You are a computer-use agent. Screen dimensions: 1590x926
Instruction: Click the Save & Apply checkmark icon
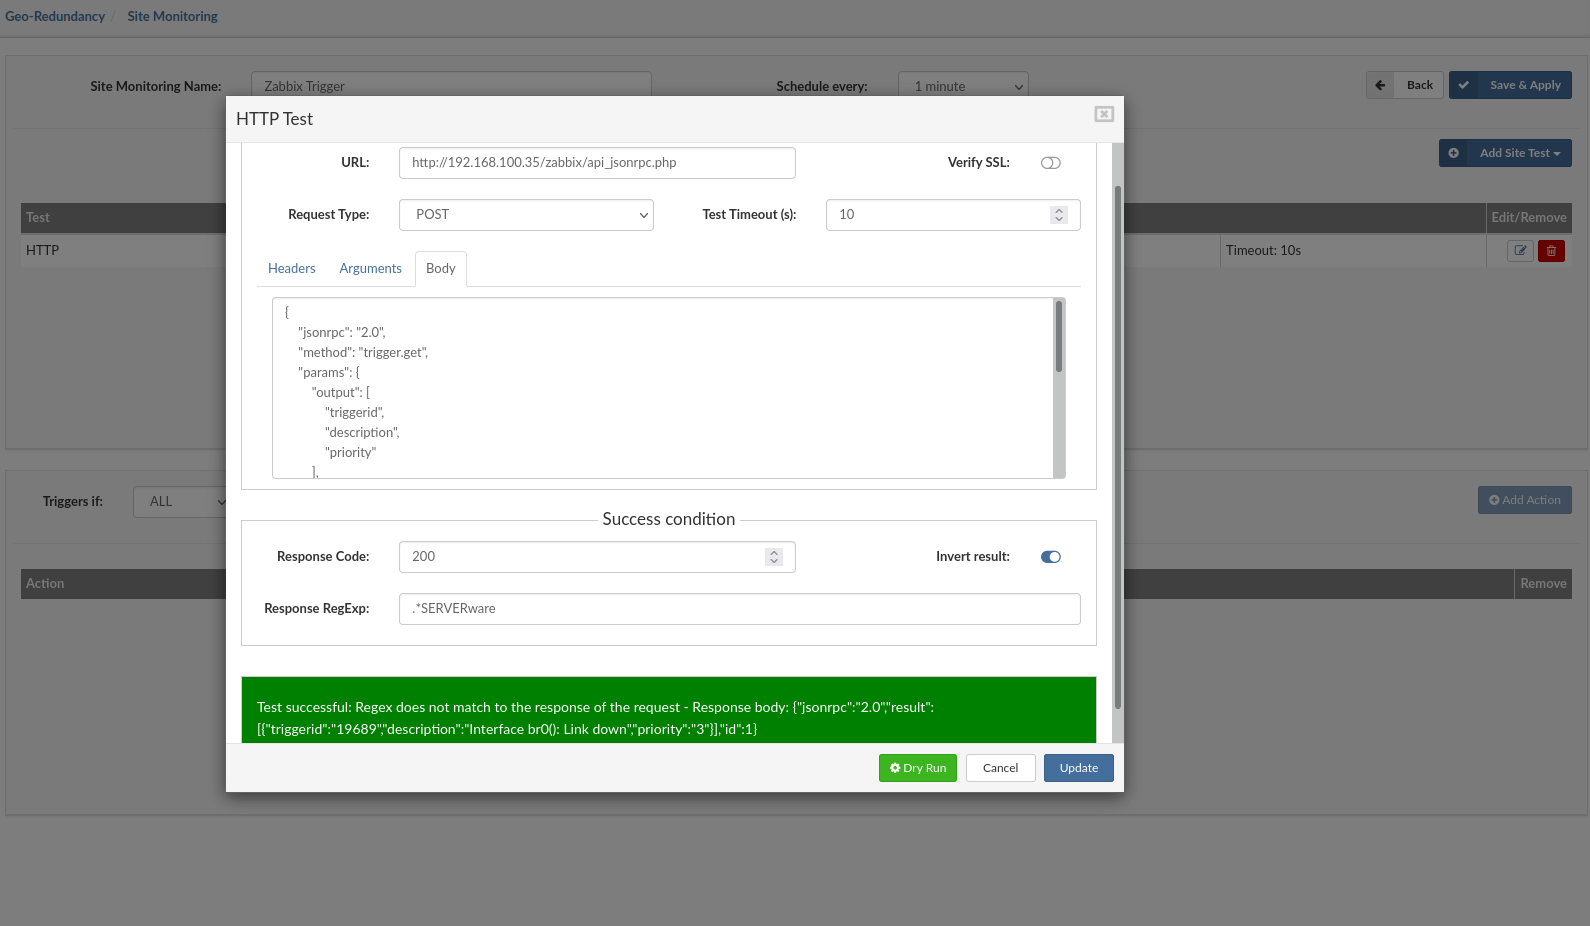[x=1464, y=85]
